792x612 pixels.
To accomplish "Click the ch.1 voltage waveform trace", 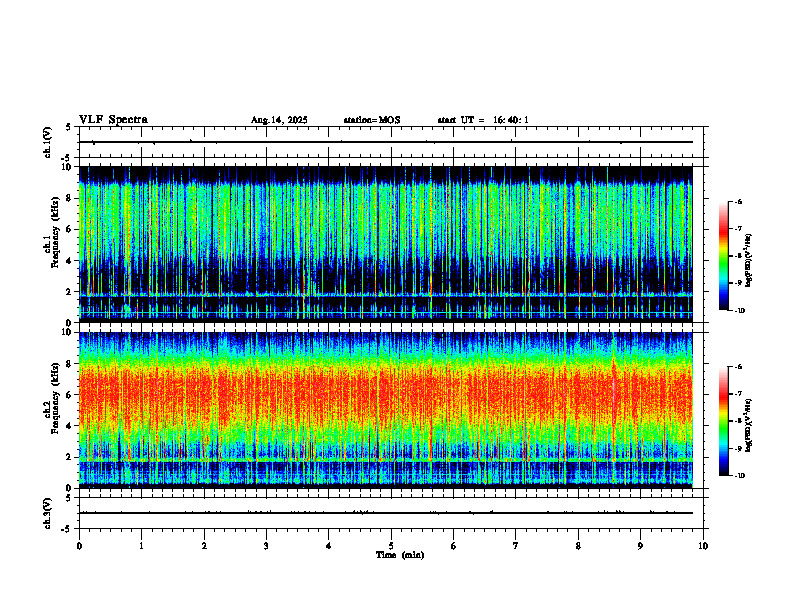I will point(385,142).
